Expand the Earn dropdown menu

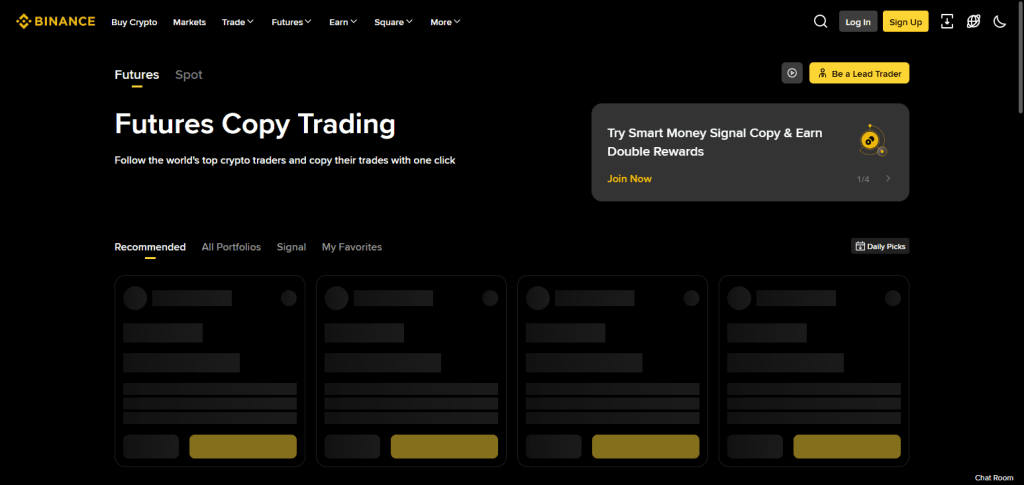(343, 22)
